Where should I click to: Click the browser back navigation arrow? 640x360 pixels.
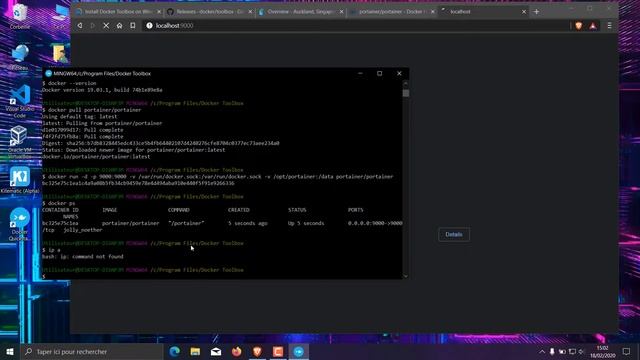pos(80,25)
